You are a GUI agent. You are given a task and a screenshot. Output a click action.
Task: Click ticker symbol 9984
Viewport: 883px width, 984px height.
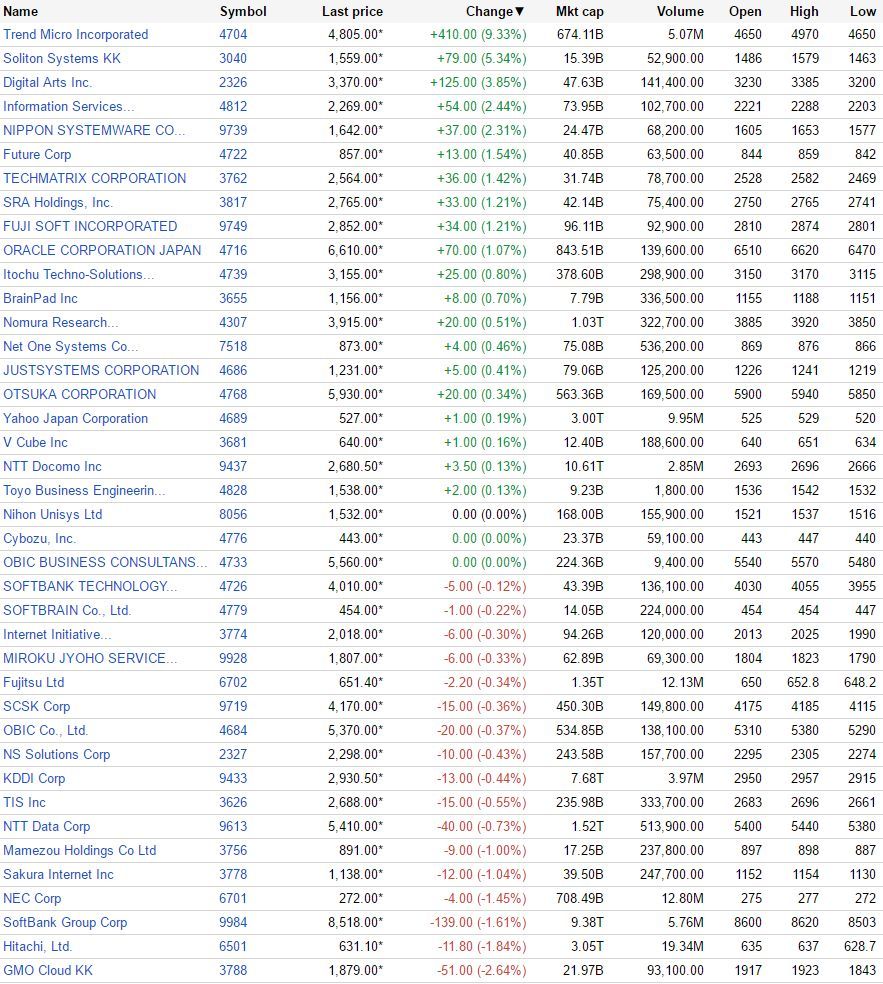(x=233, y=922)
